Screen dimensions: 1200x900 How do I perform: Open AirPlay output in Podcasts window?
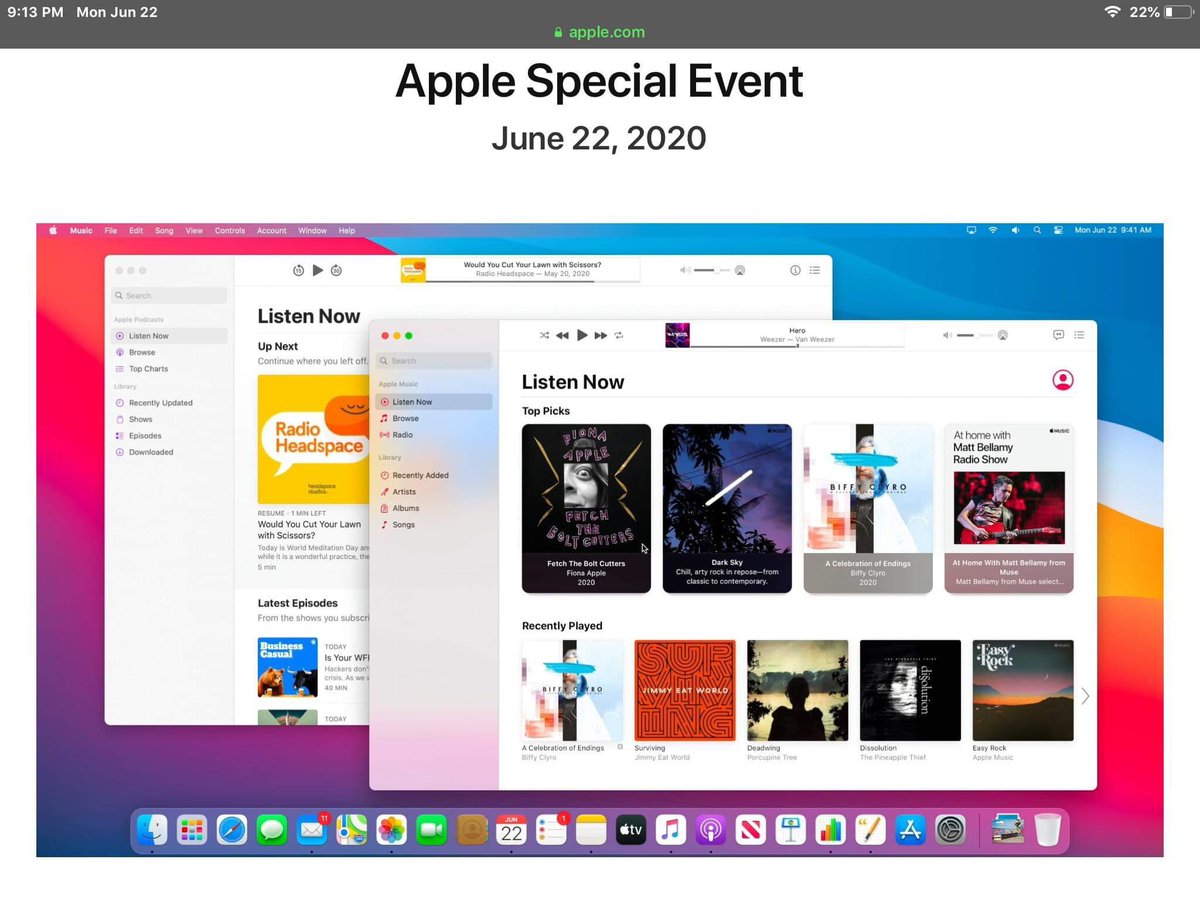(x=739, y=270)
